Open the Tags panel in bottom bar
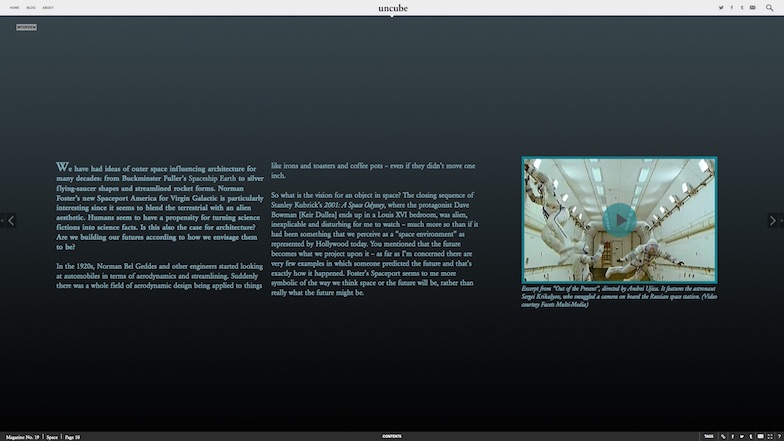The height and width of the screenshot is (441, 784). (x=708, y=436)
